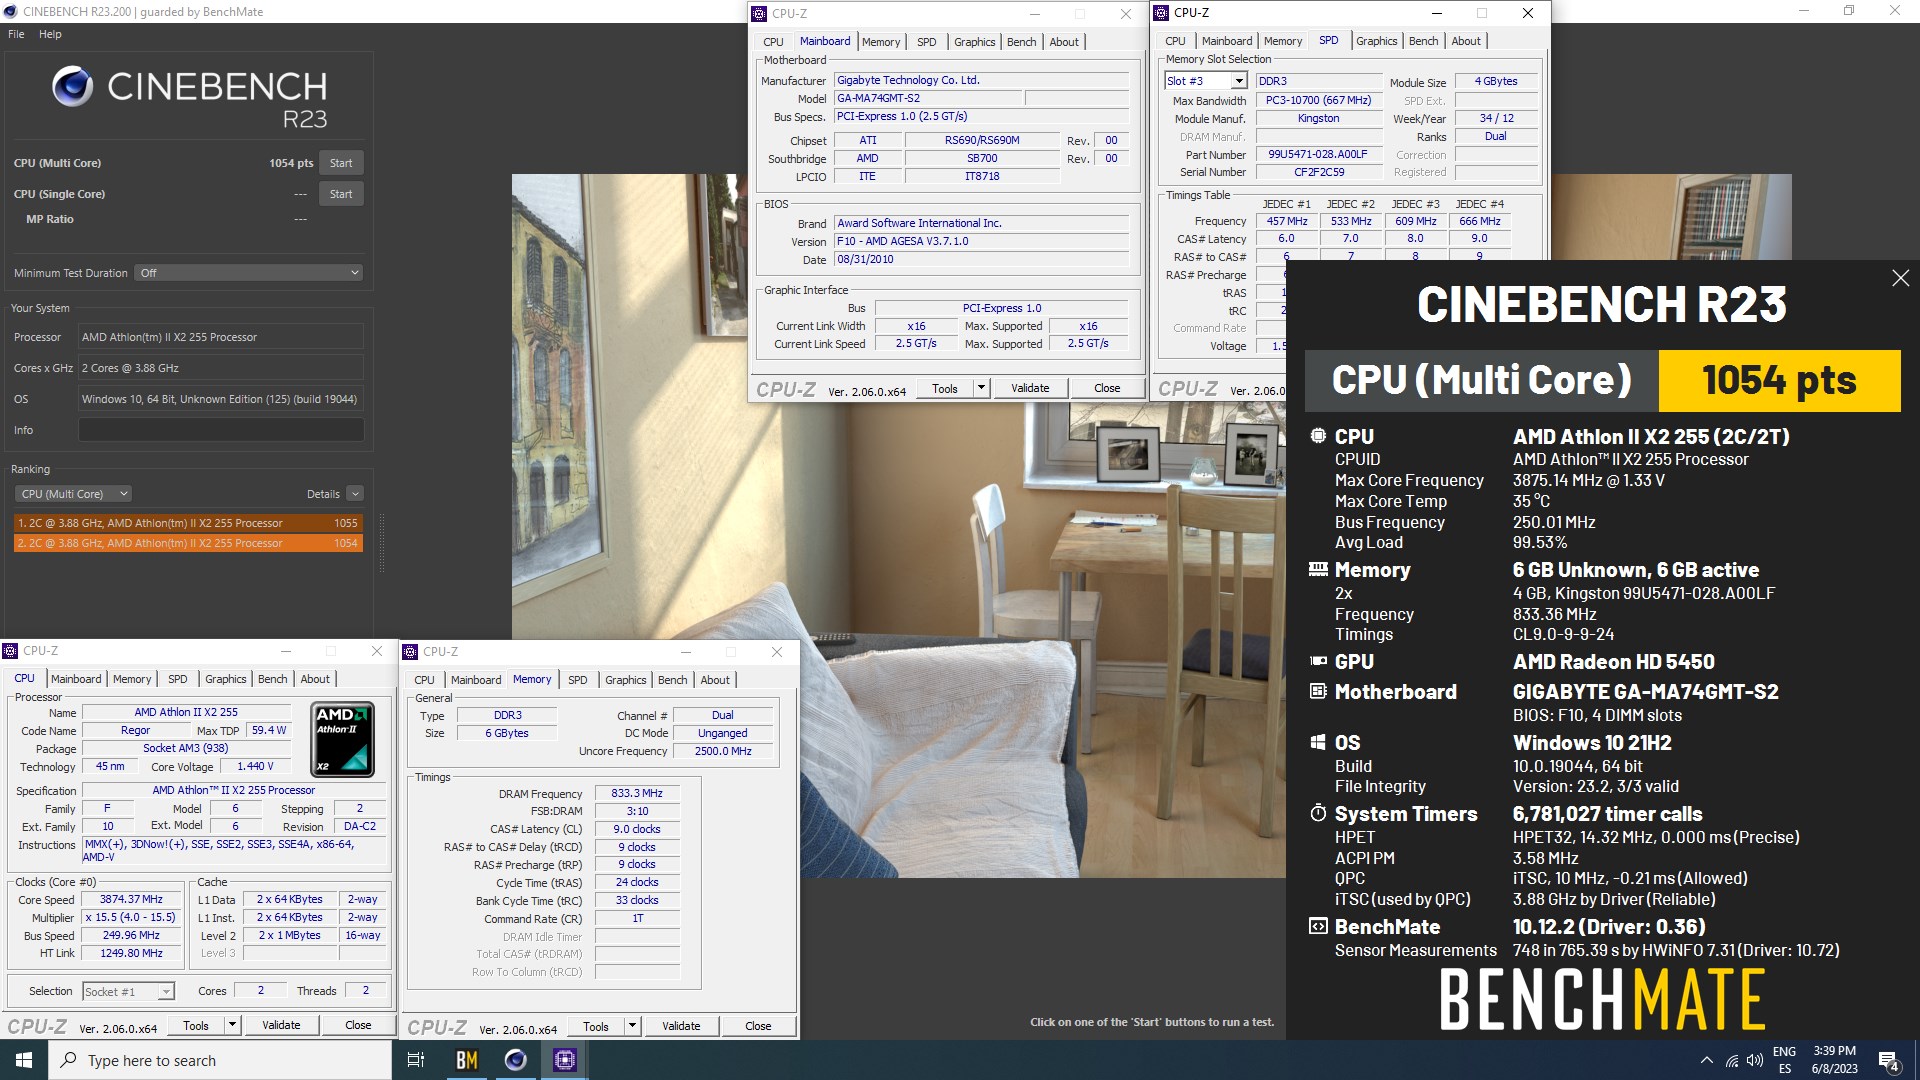Image resolution: width=1920 pixels, height=1080 pixels.
Task: Click Close button in Mainboard CPU-Z window
Action: 1107,388
